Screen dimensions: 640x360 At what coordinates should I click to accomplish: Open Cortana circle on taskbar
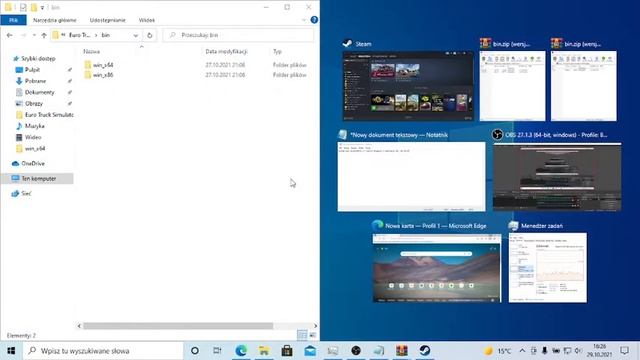(x=195, y=351)
